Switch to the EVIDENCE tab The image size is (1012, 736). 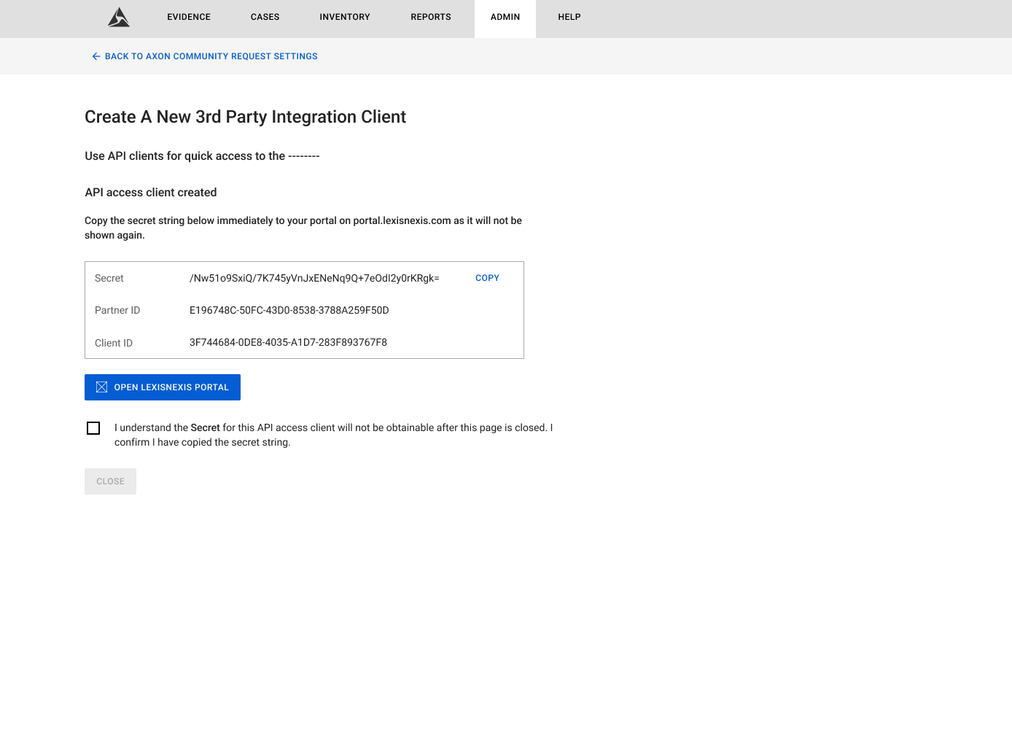tap(189, 17)
